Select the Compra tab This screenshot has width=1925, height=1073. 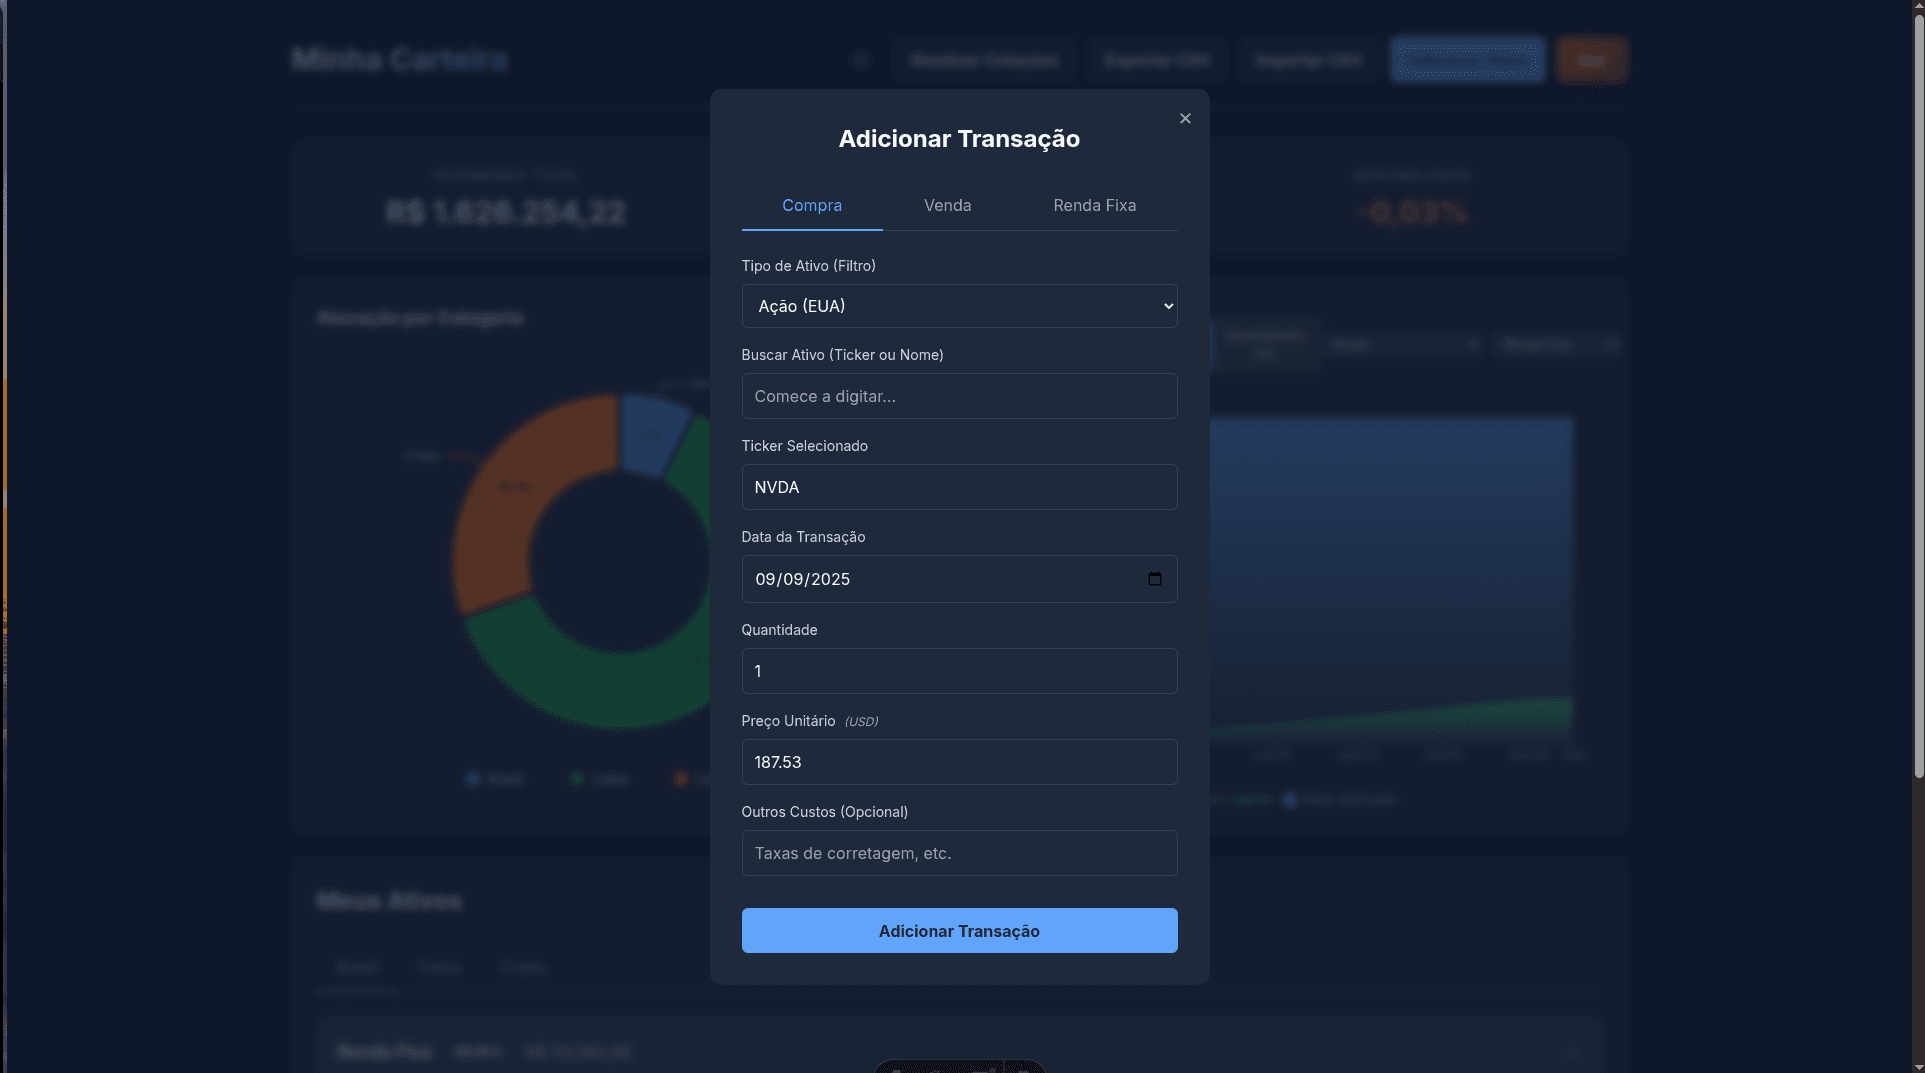(x=811, y=206)
